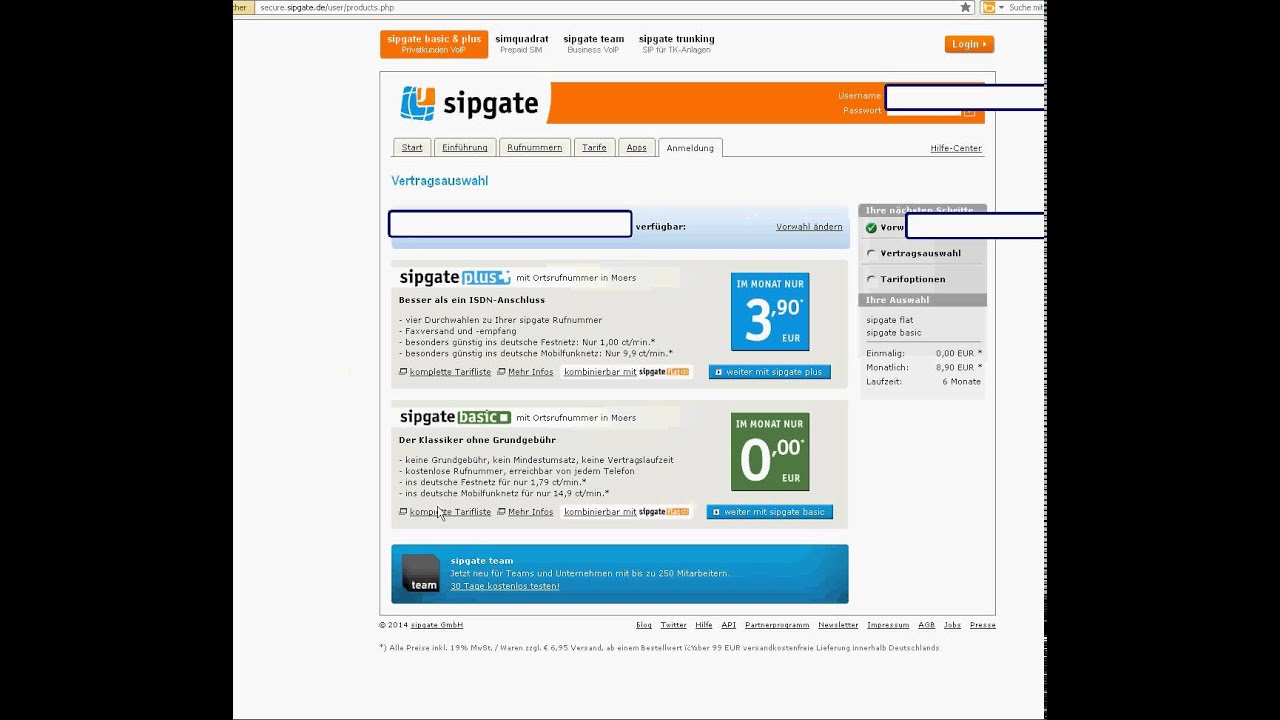Select the Tarifoptionen step bullet
Screen dimensions: 1280x720
[x=871, y=280]
